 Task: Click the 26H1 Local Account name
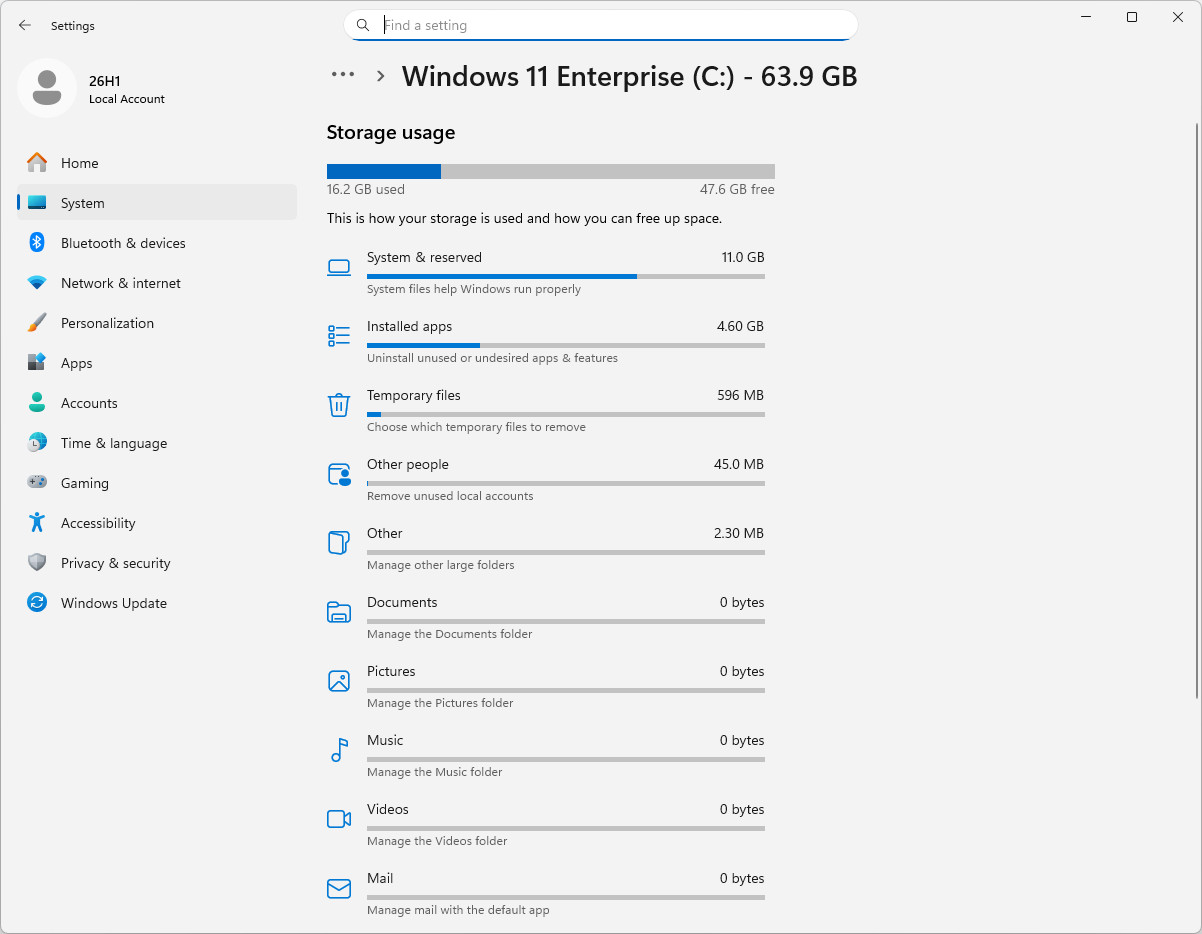click(x=127, y=89)
